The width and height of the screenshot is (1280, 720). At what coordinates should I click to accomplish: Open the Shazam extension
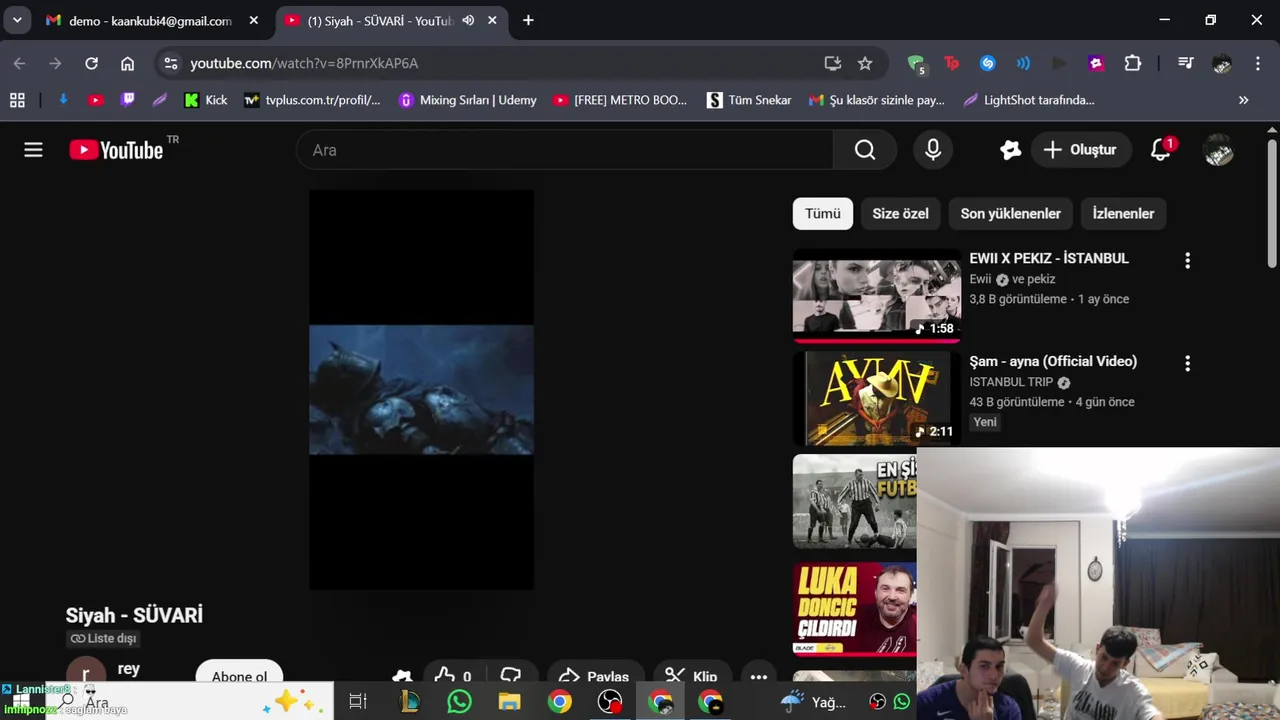tap(987, 63)
